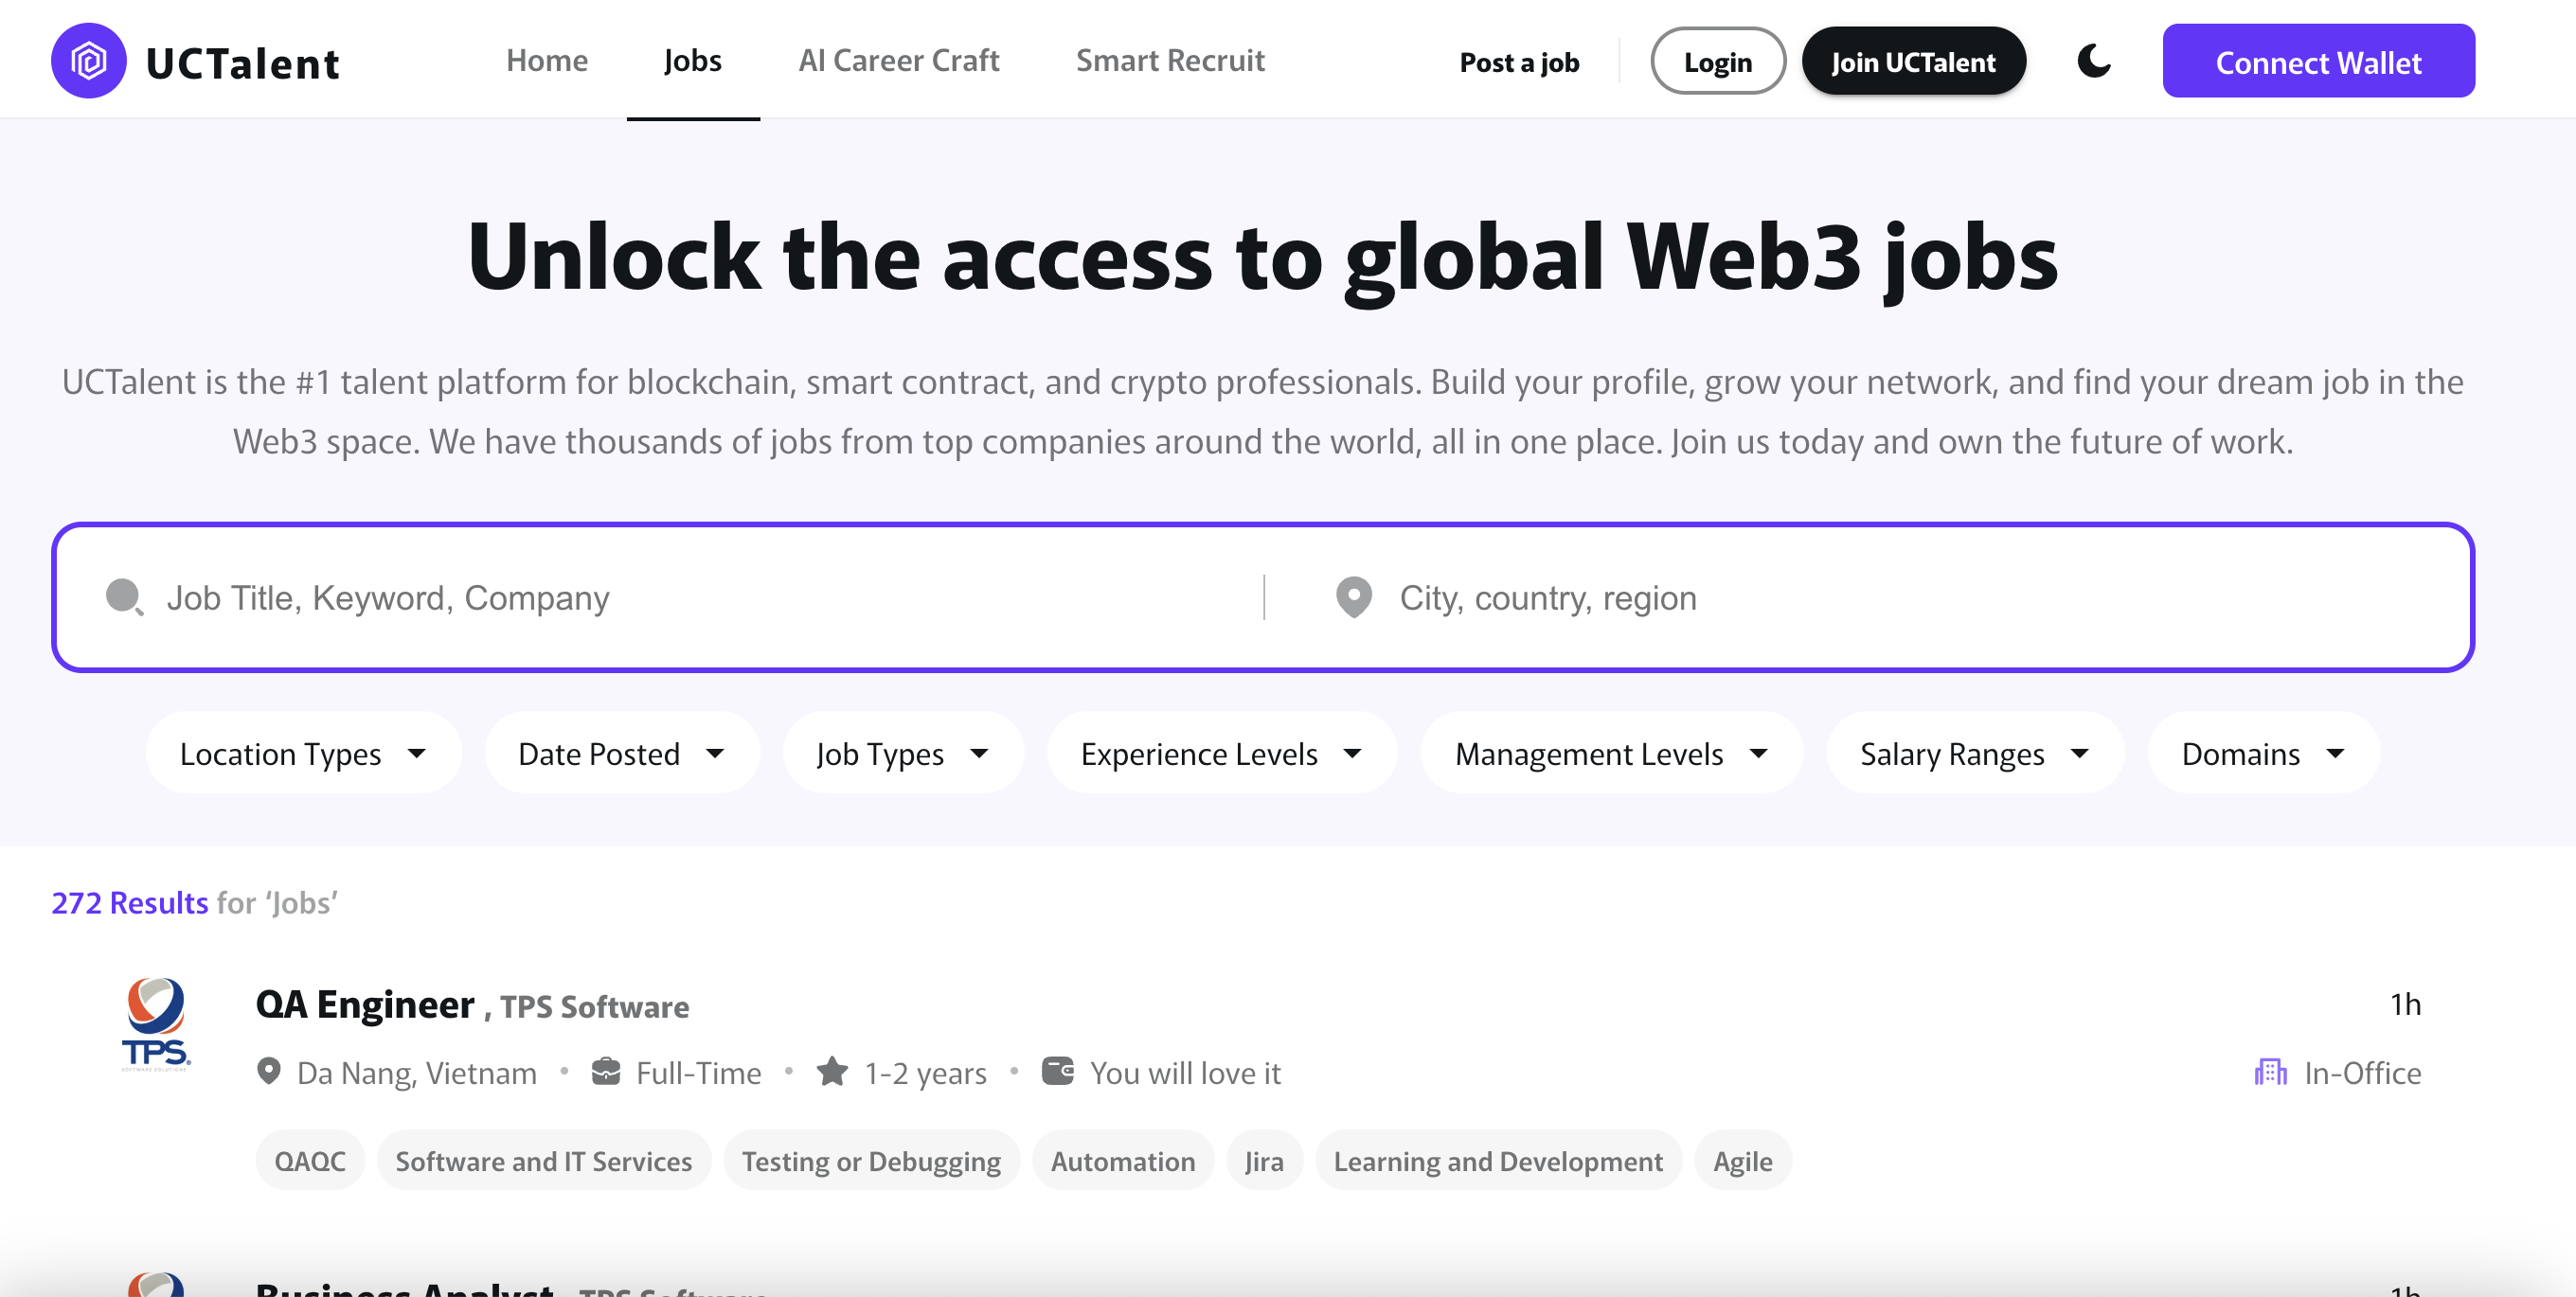Click the building icon beside In-Office
This screenshot has width=2576, height=1297.
pyautogui.click(x=2270, y=1072)
